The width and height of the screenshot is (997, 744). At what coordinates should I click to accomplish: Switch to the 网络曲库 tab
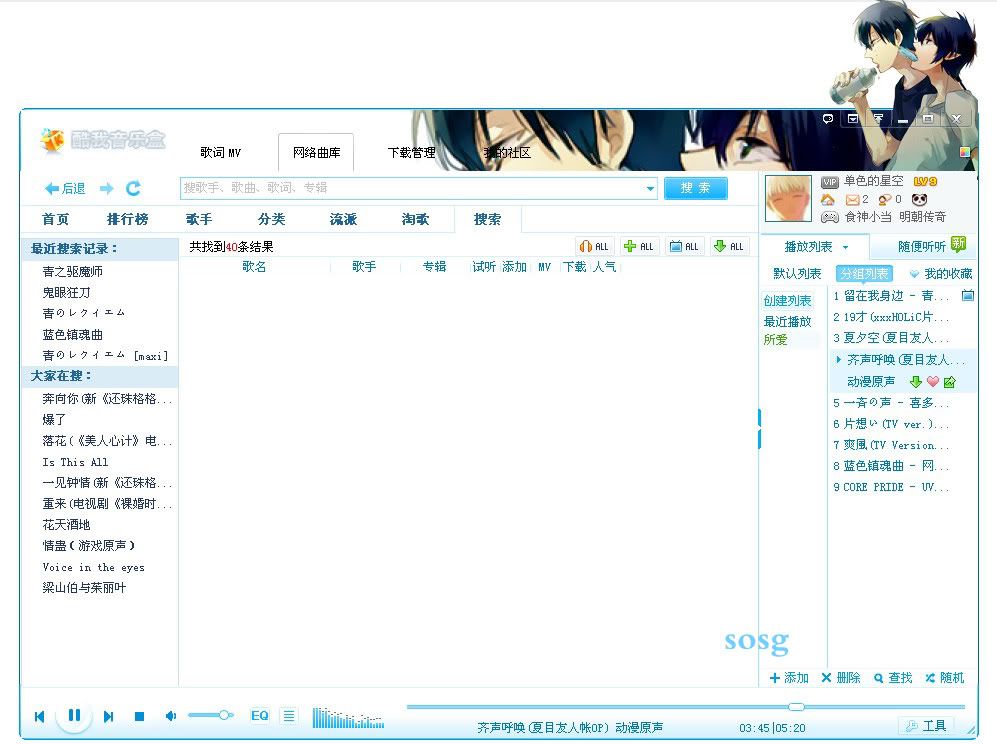316,153
